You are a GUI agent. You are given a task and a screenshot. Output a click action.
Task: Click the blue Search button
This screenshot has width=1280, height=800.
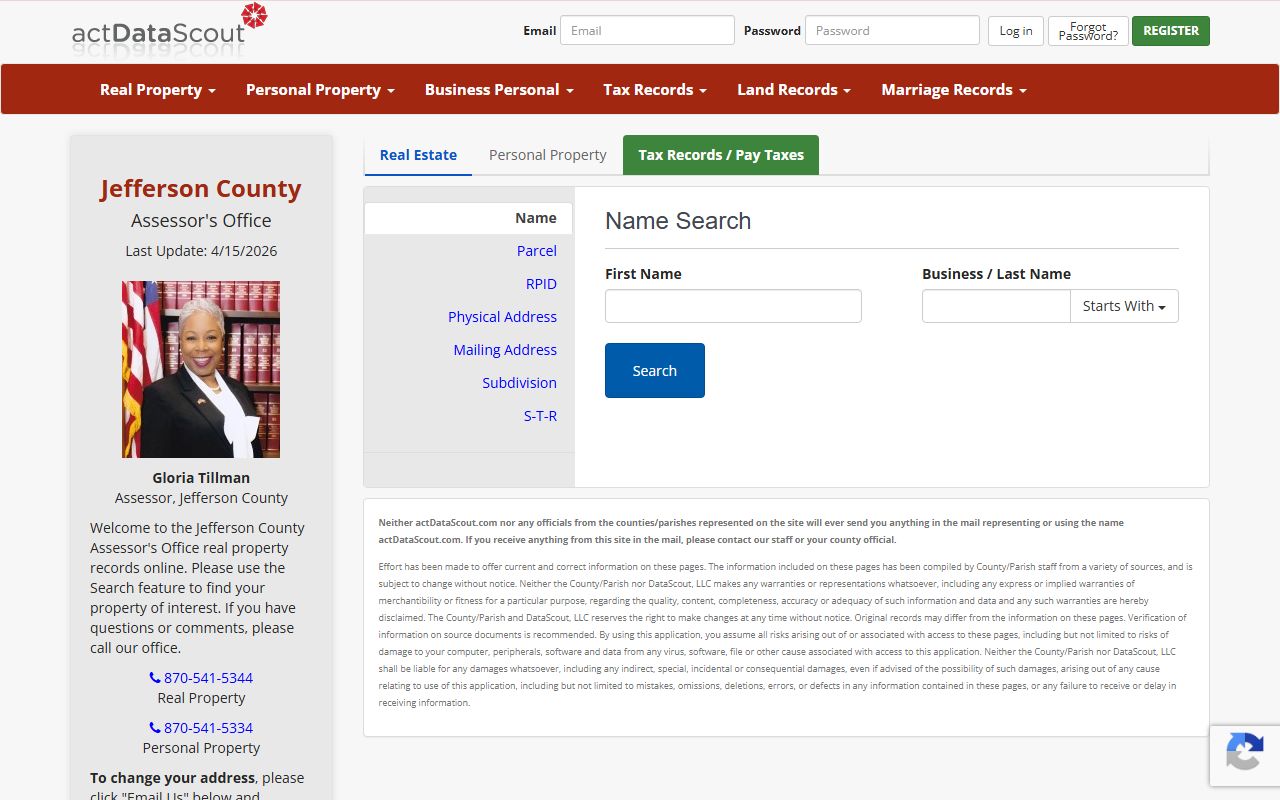point(655,370)
